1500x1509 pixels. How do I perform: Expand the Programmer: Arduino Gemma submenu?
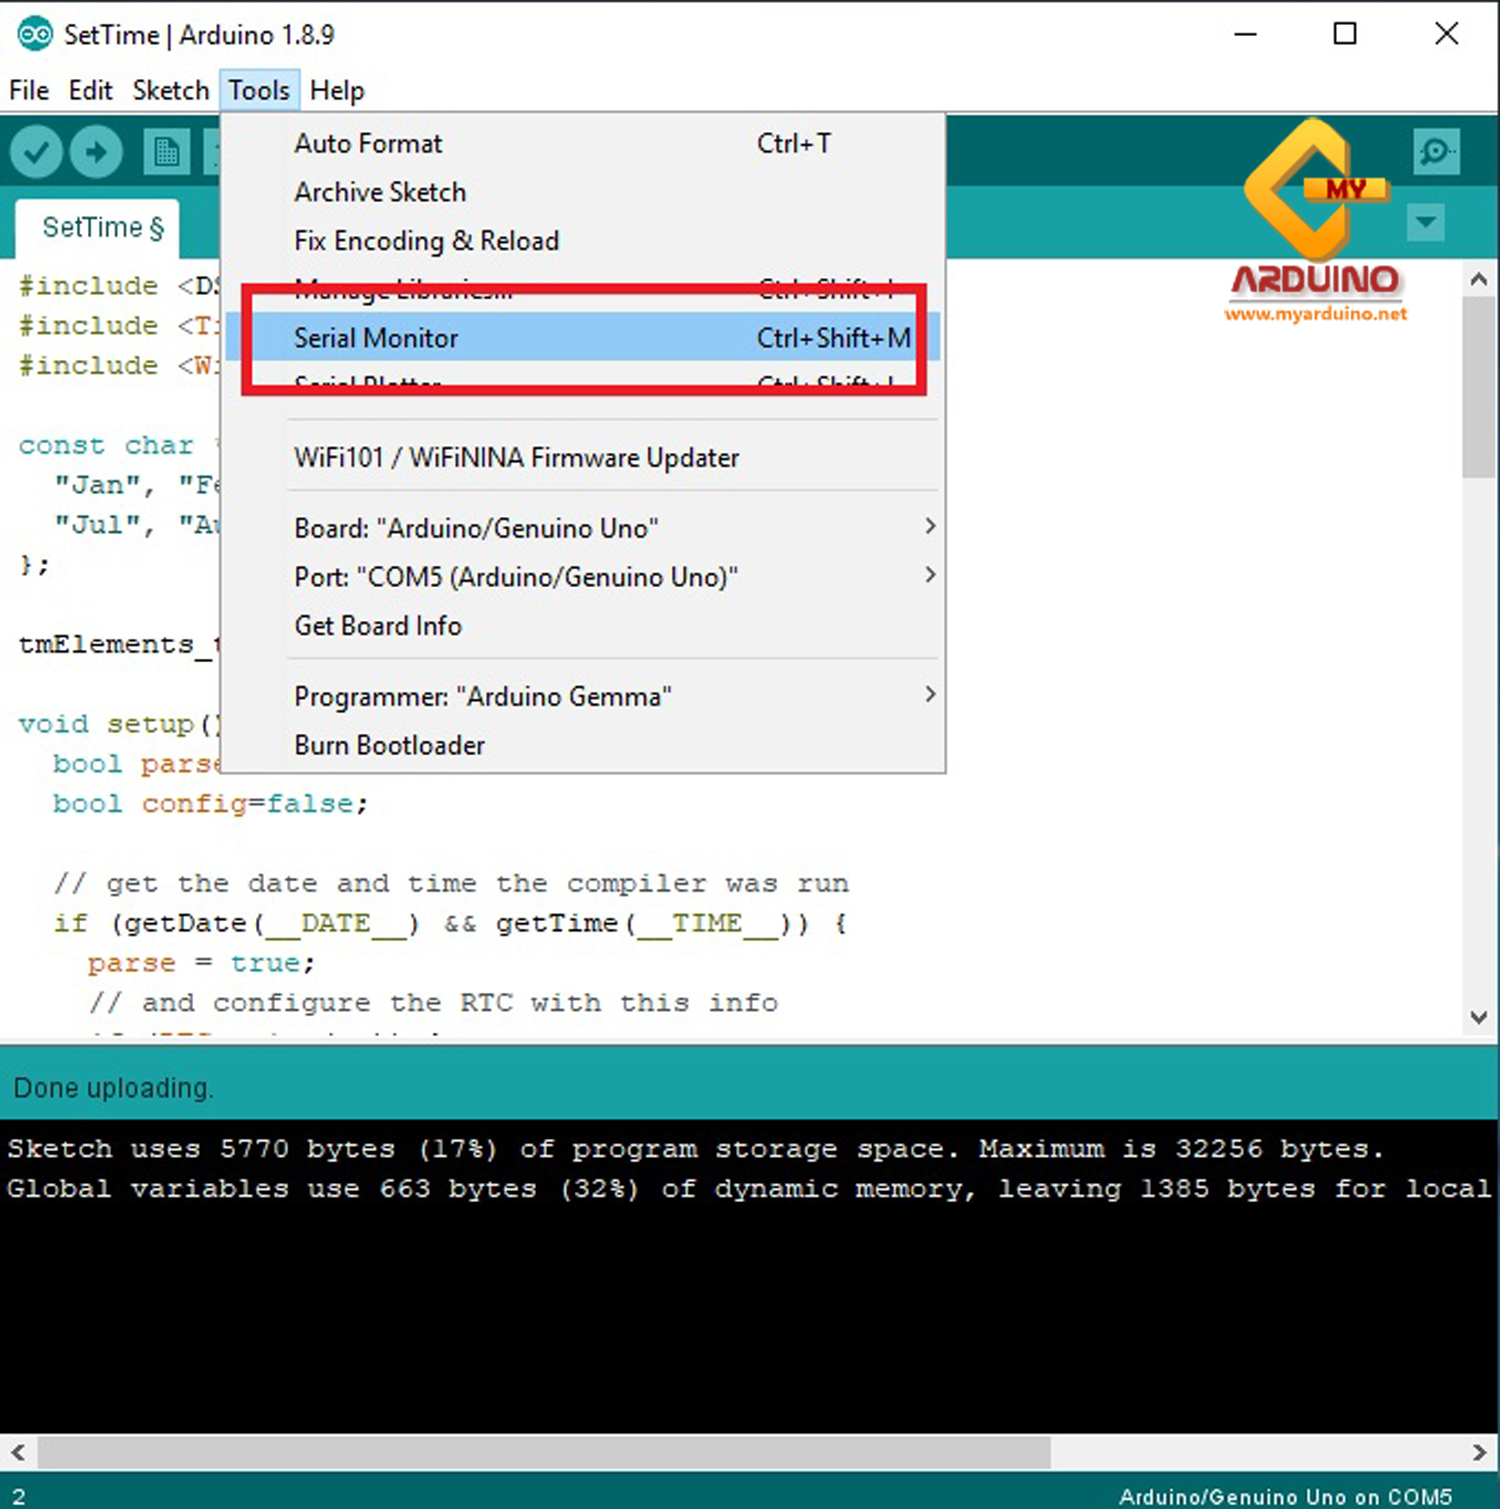click(x=482, y=696)
